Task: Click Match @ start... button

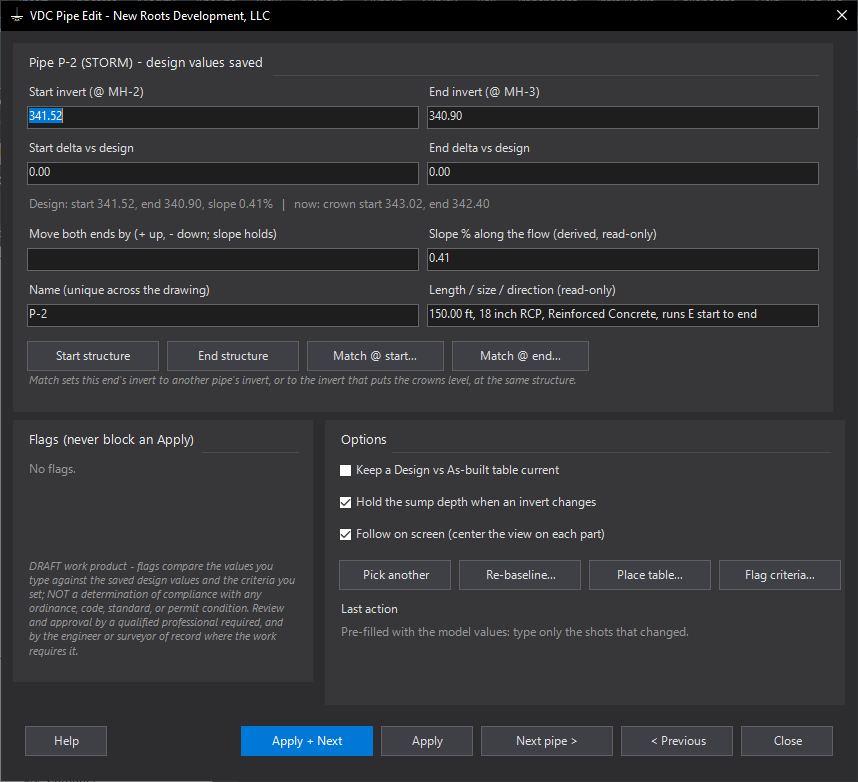Action: pos(375,356)
